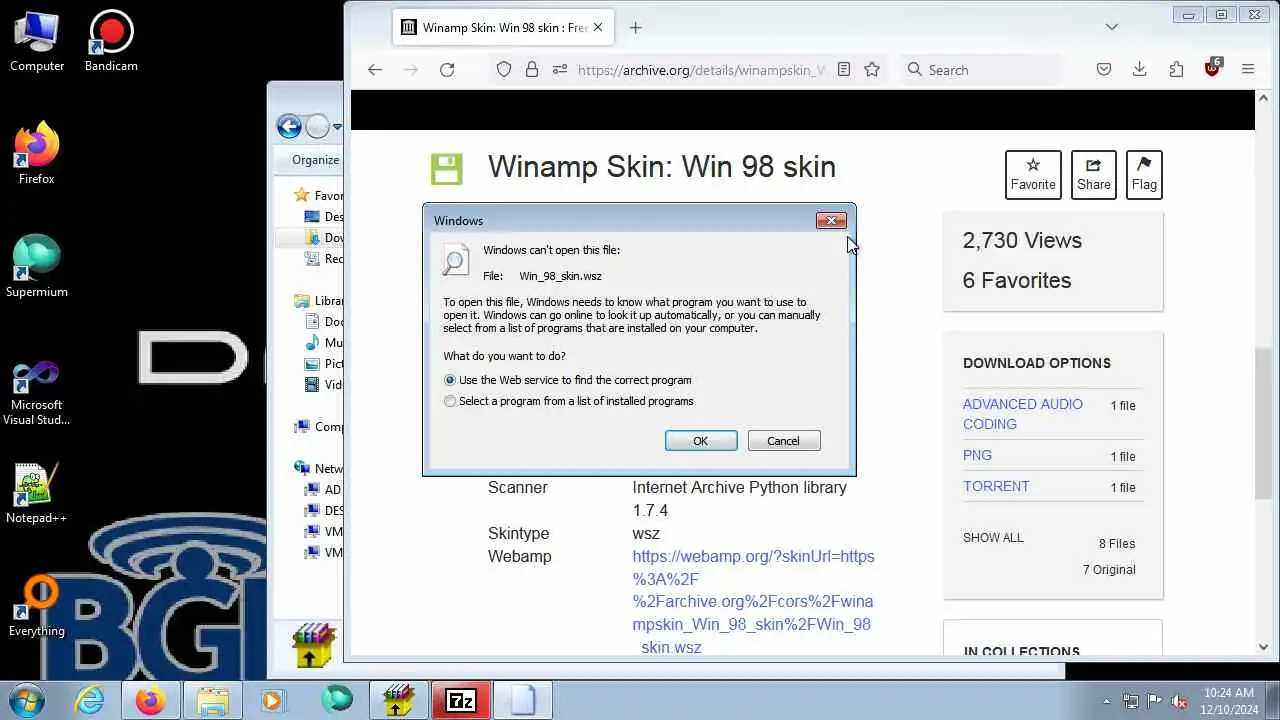Click SHOW ALL download files
The height and width of the screenshot is (720, 1280).
point(993,538)
